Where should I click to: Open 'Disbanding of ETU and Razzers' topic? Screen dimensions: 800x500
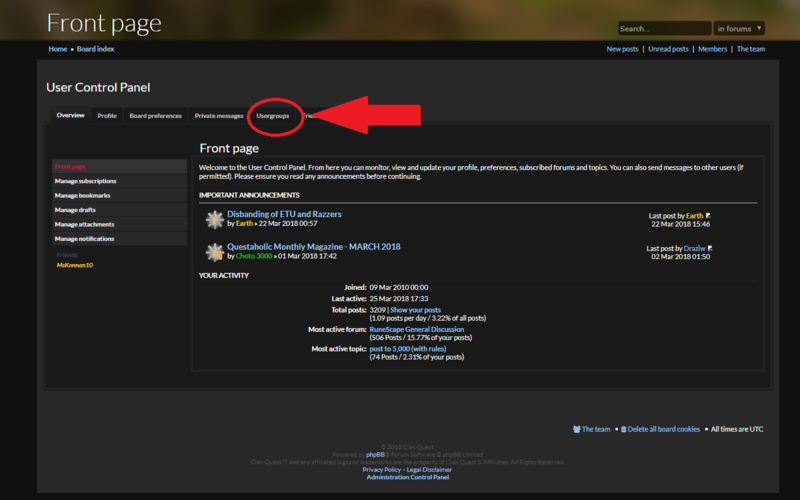[284, 214]
